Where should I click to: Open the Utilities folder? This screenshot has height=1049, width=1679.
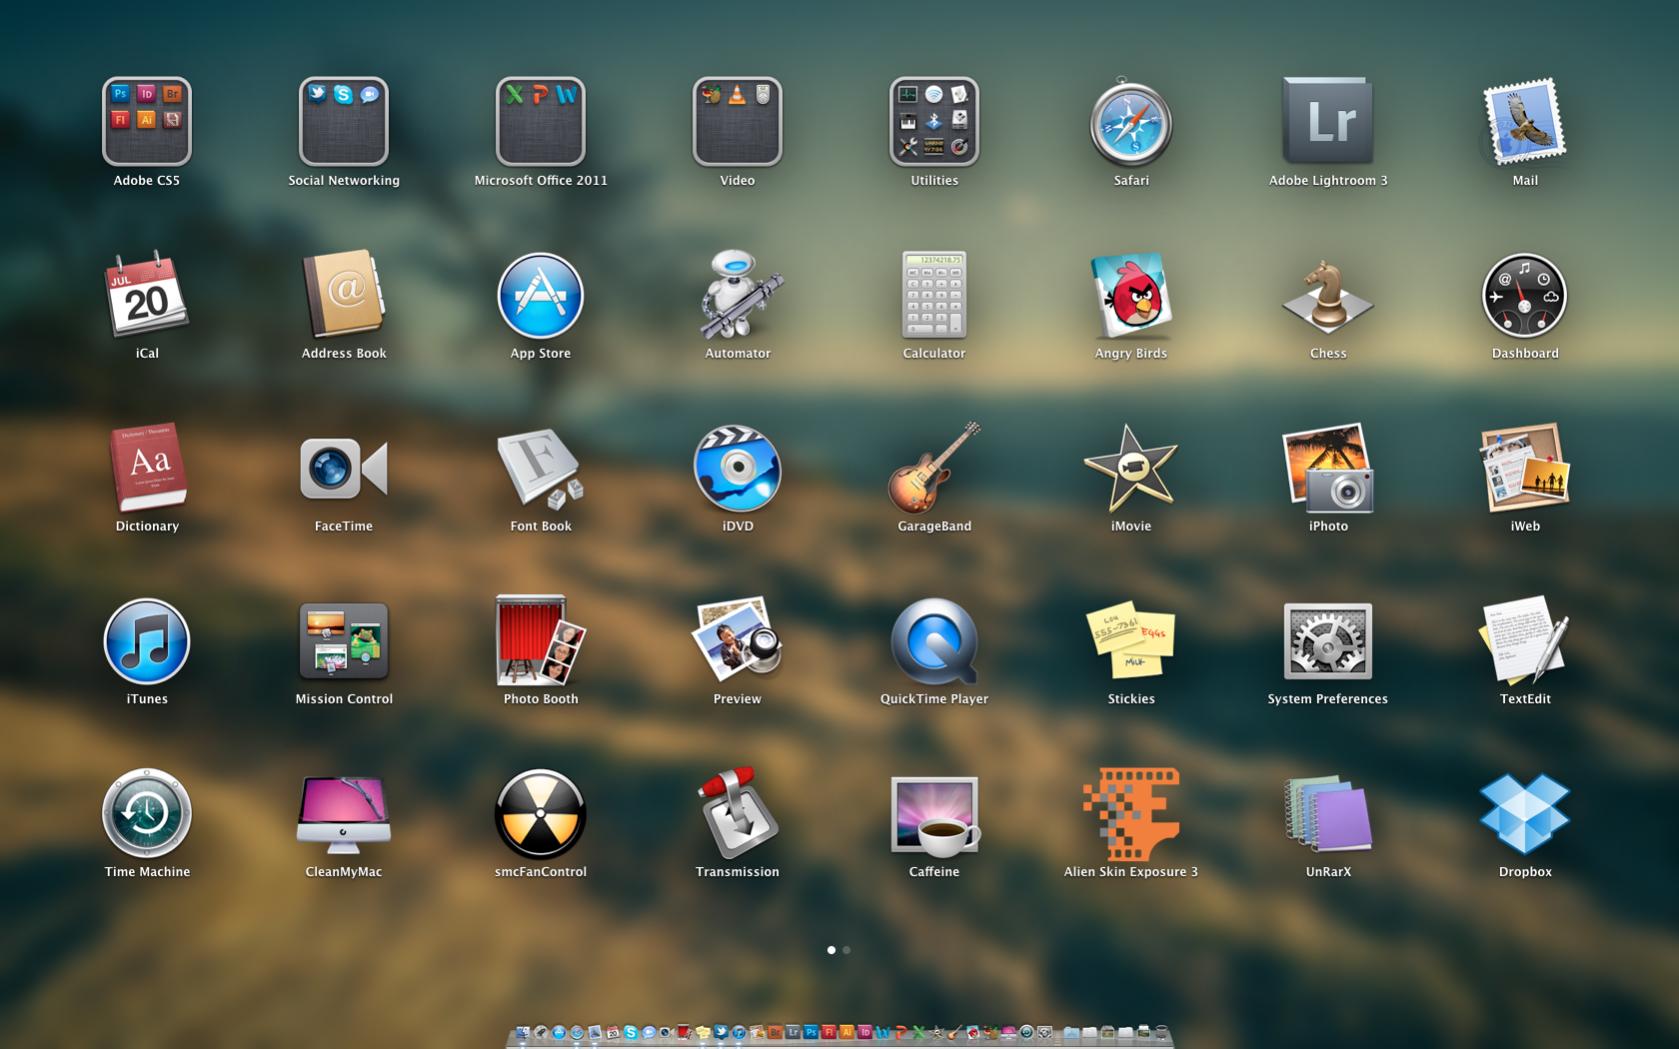(x=934, y=121)
